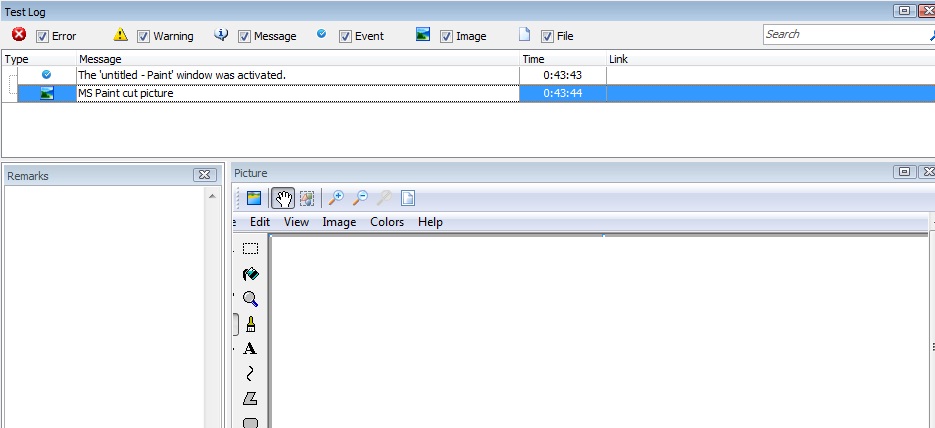The width and height of the screenshot is (935, 428).
Task: Sort log by the Time column header
Action: point(562,59)
